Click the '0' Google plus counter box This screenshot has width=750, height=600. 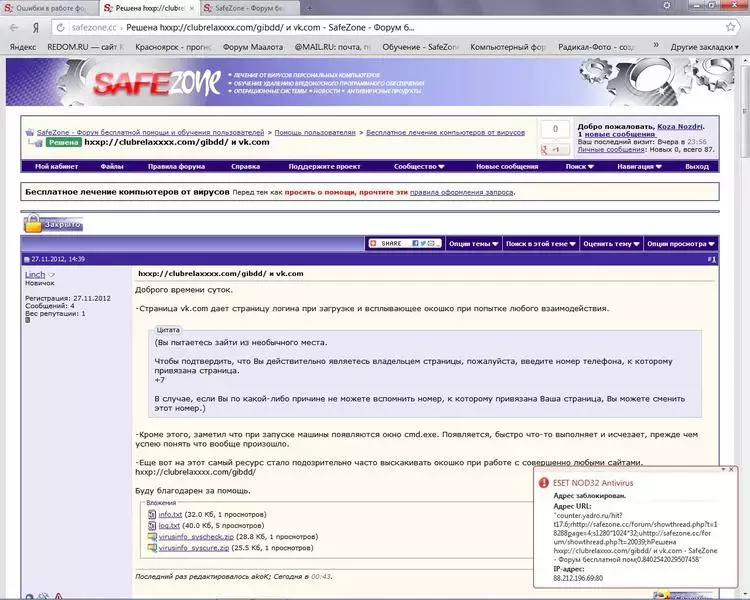(555, 129)
